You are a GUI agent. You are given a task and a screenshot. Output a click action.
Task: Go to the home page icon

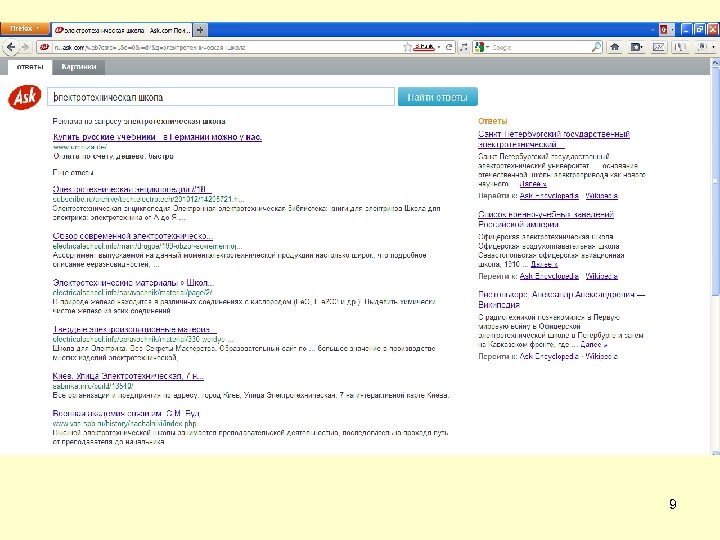click(614, 47)
